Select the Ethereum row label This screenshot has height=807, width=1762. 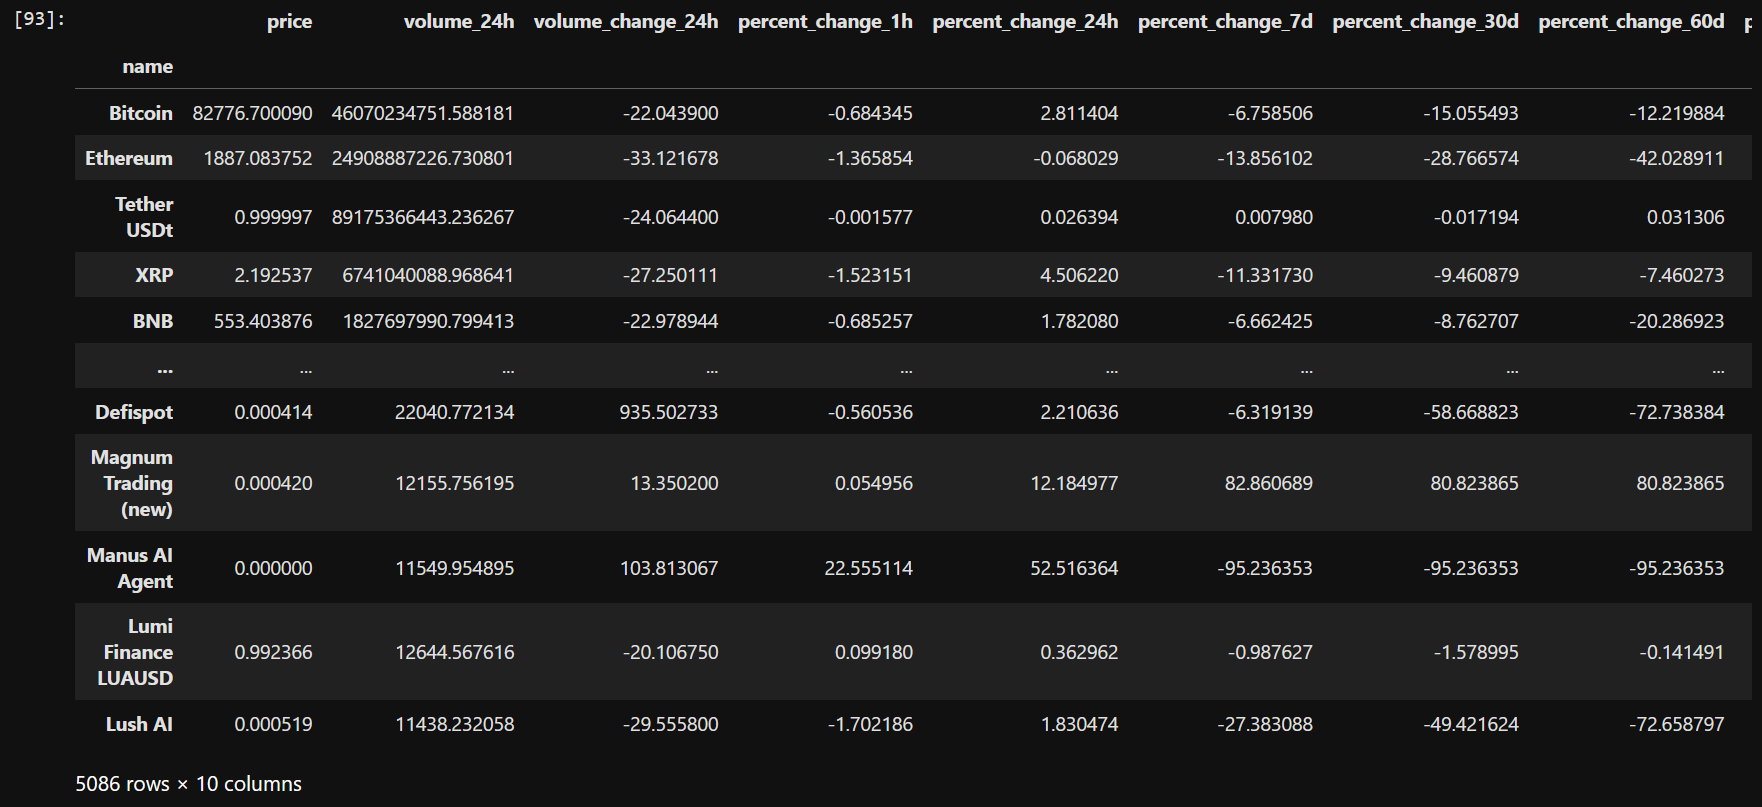(129, 158)
